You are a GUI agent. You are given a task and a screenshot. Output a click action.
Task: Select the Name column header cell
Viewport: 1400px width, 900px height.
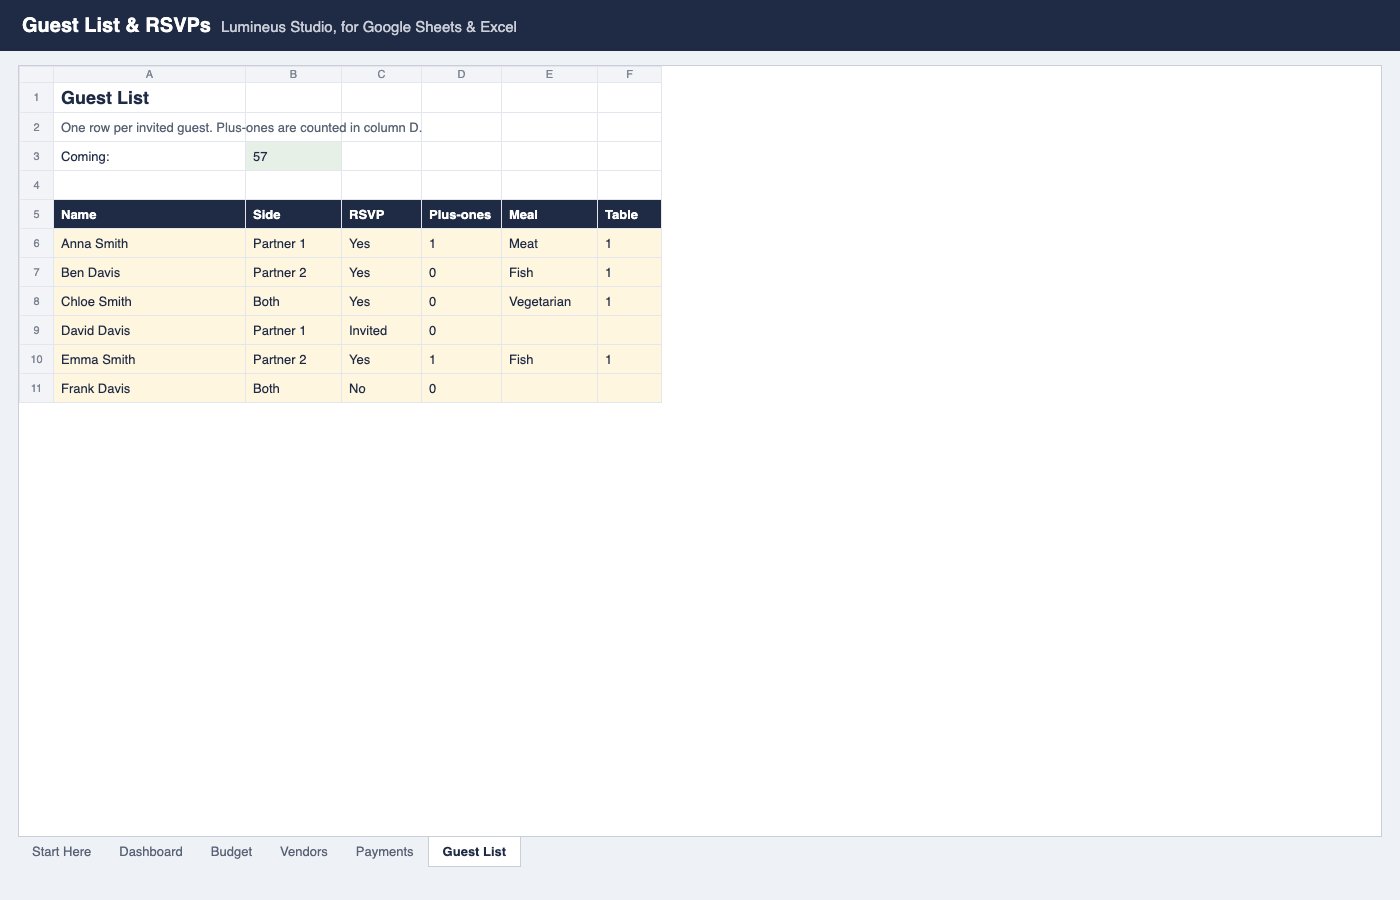149,214
